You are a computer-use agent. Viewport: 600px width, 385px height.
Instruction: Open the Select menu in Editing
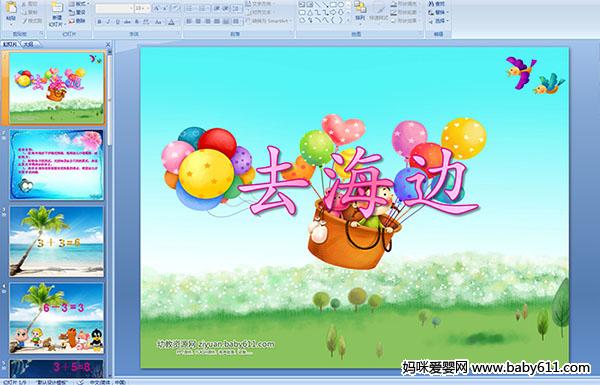point(438,21)
